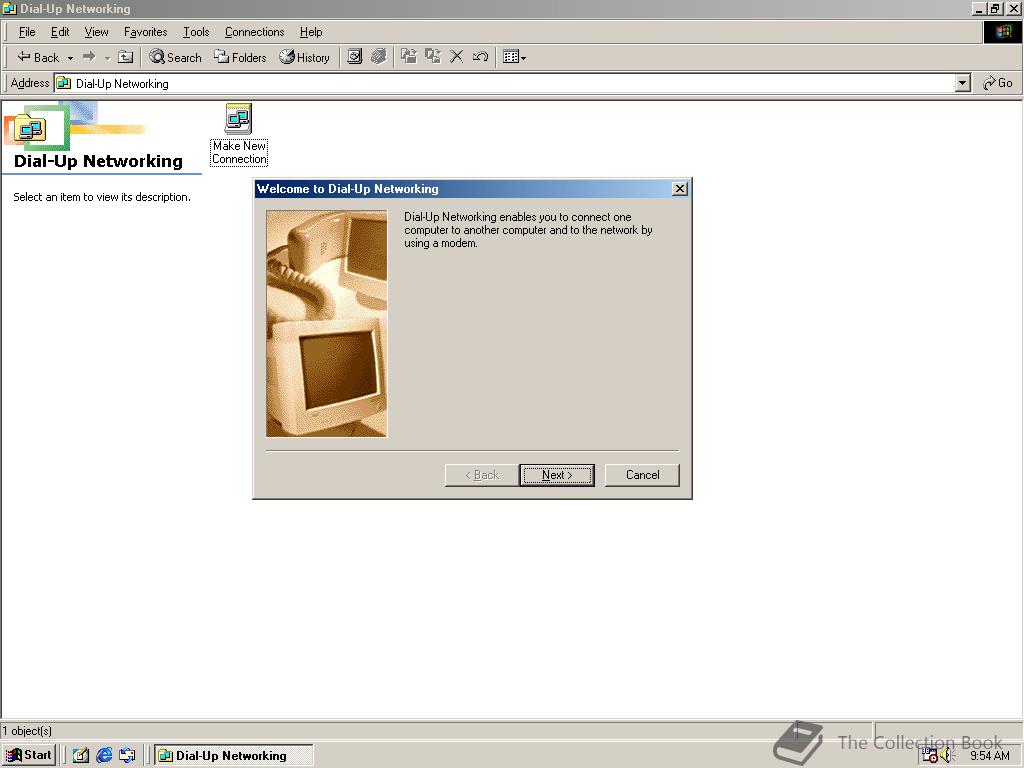Click the 9:54 AM system clock

990,756
